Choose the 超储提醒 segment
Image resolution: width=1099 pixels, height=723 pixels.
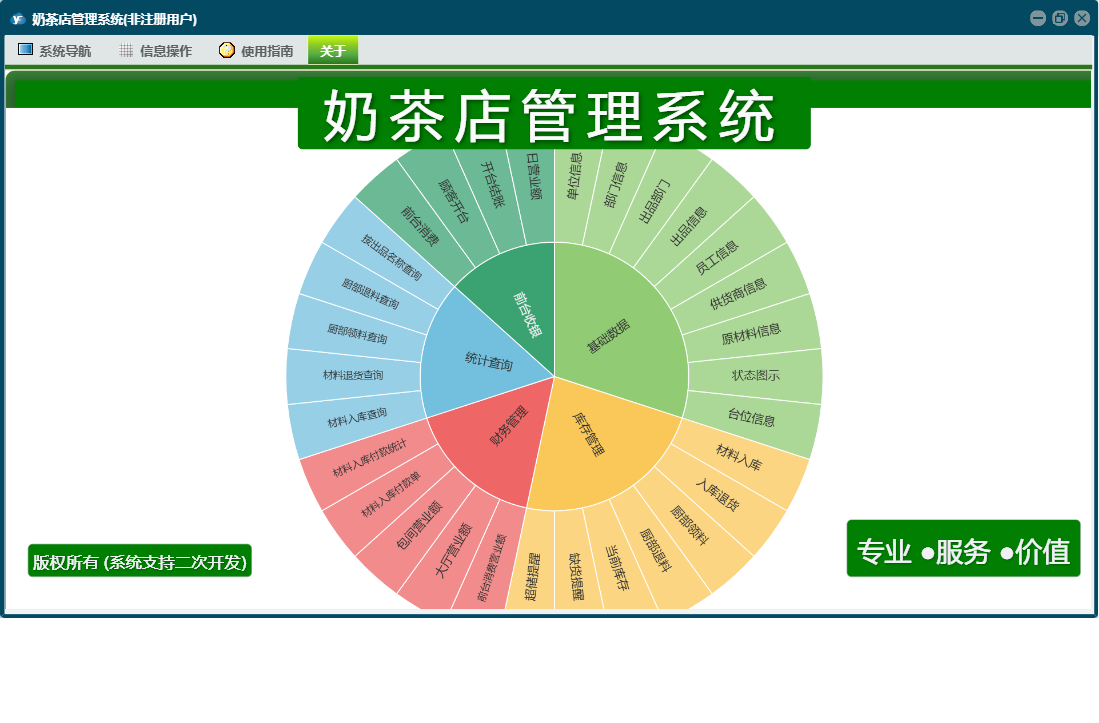pyautogui.click(x=533, y=576)
